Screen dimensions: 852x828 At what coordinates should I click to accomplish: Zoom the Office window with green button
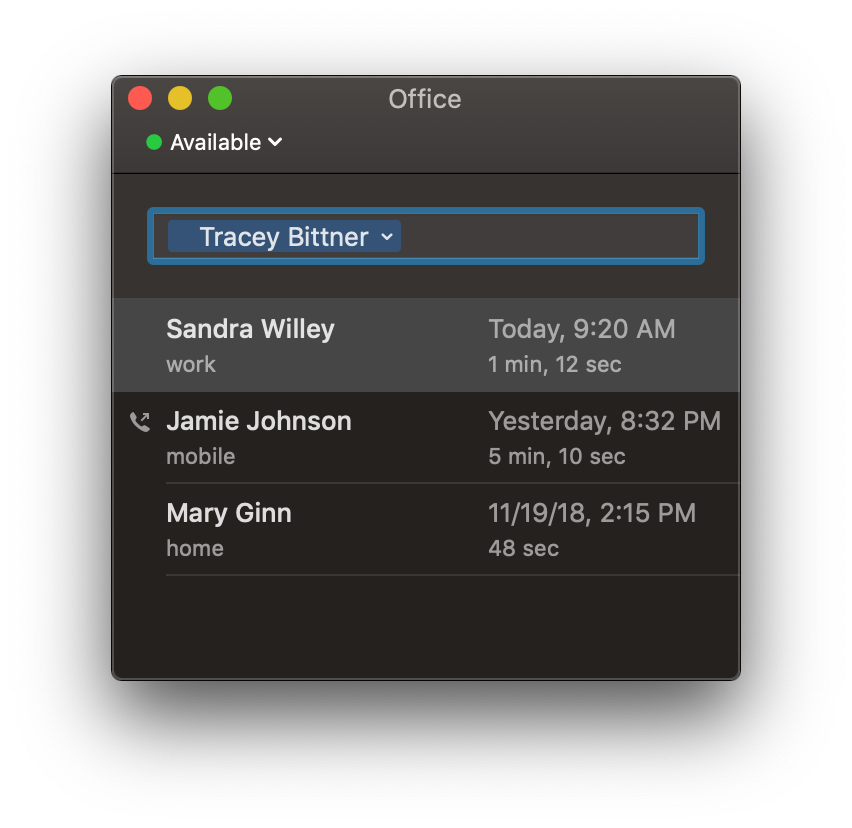coord(220,98)
